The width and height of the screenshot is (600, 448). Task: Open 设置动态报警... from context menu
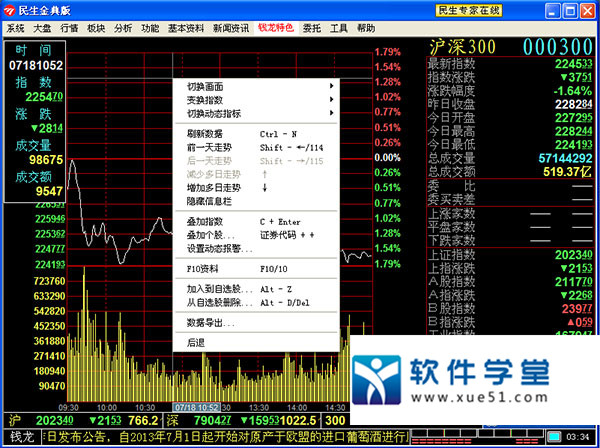[x=256, y=249]
